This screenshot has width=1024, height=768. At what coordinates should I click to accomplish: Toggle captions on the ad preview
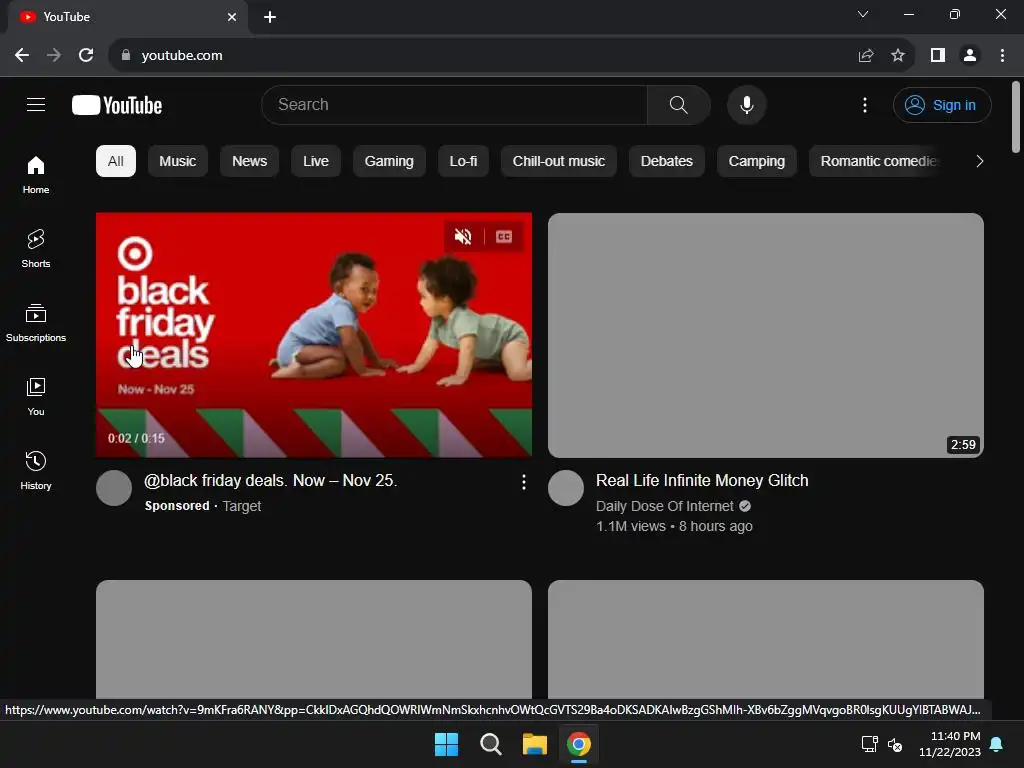504,236
